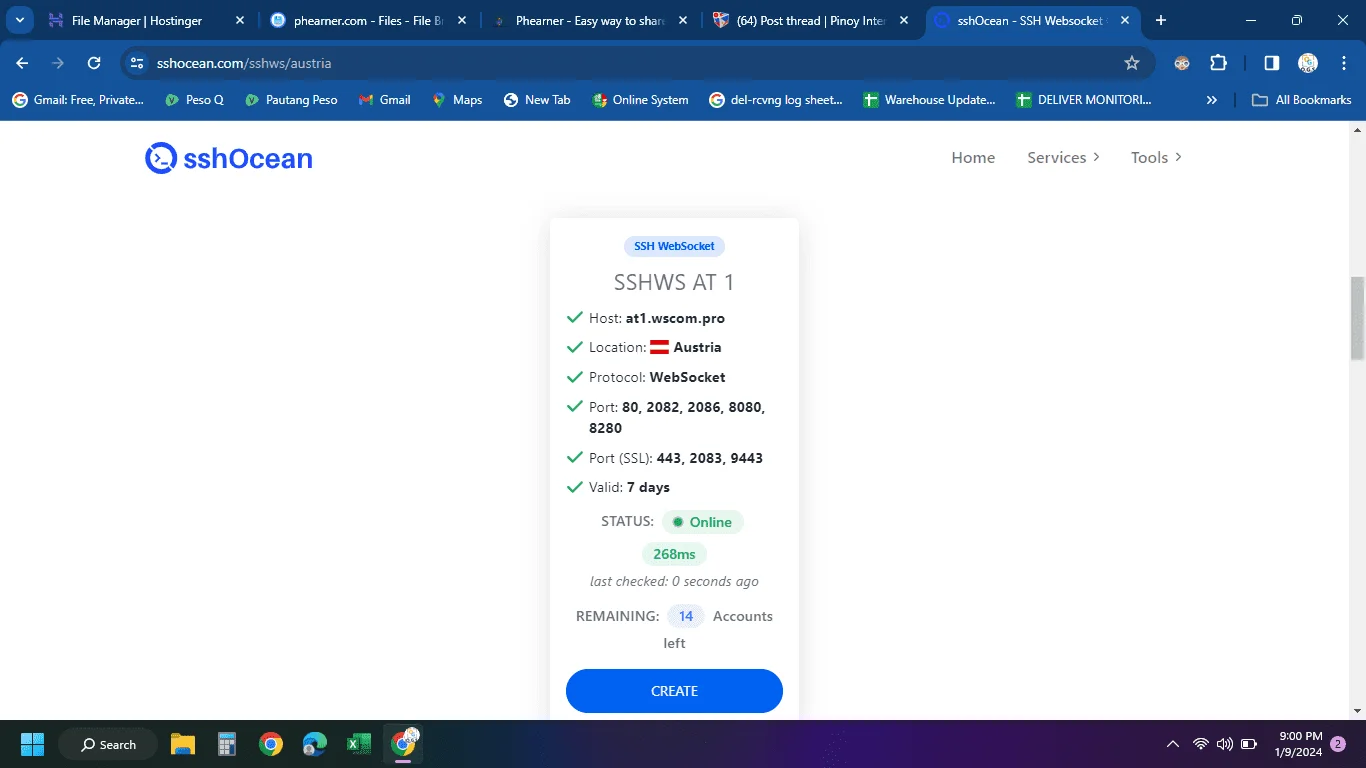Open site information icon in address bar

coord(137,63)
